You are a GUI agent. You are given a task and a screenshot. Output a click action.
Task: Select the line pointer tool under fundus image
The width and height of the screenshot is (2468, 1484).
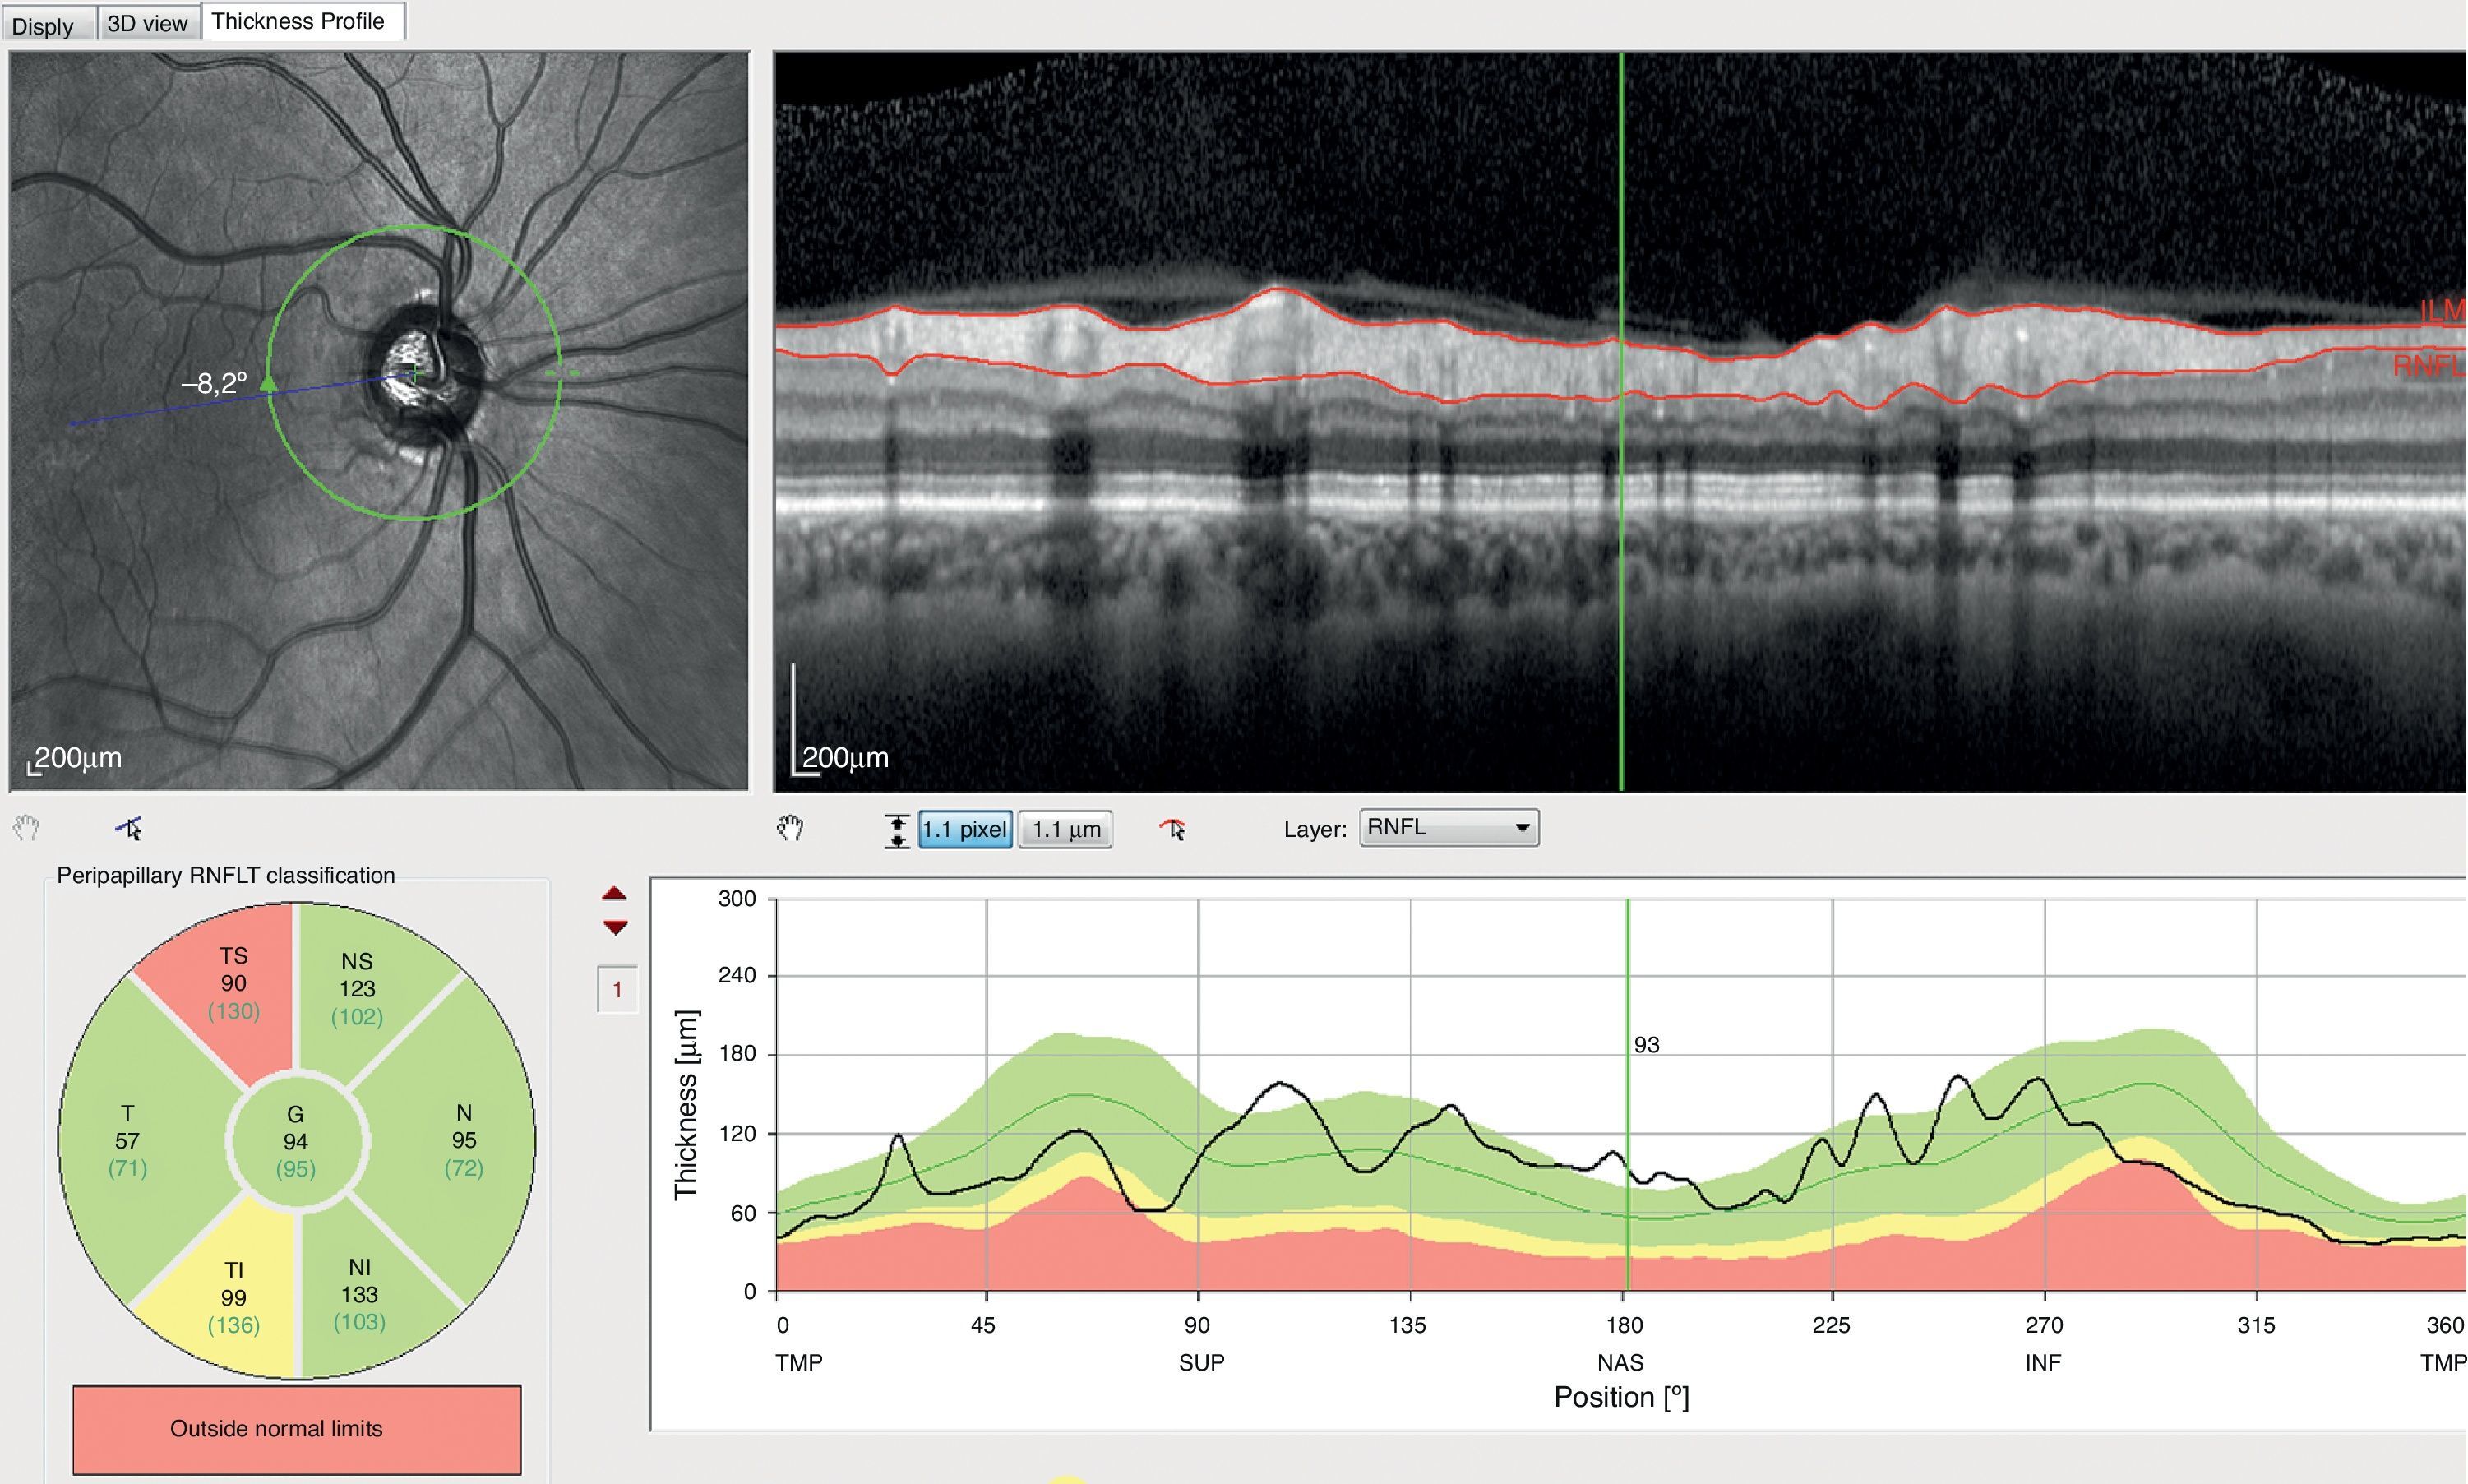(x=129, y=828)
